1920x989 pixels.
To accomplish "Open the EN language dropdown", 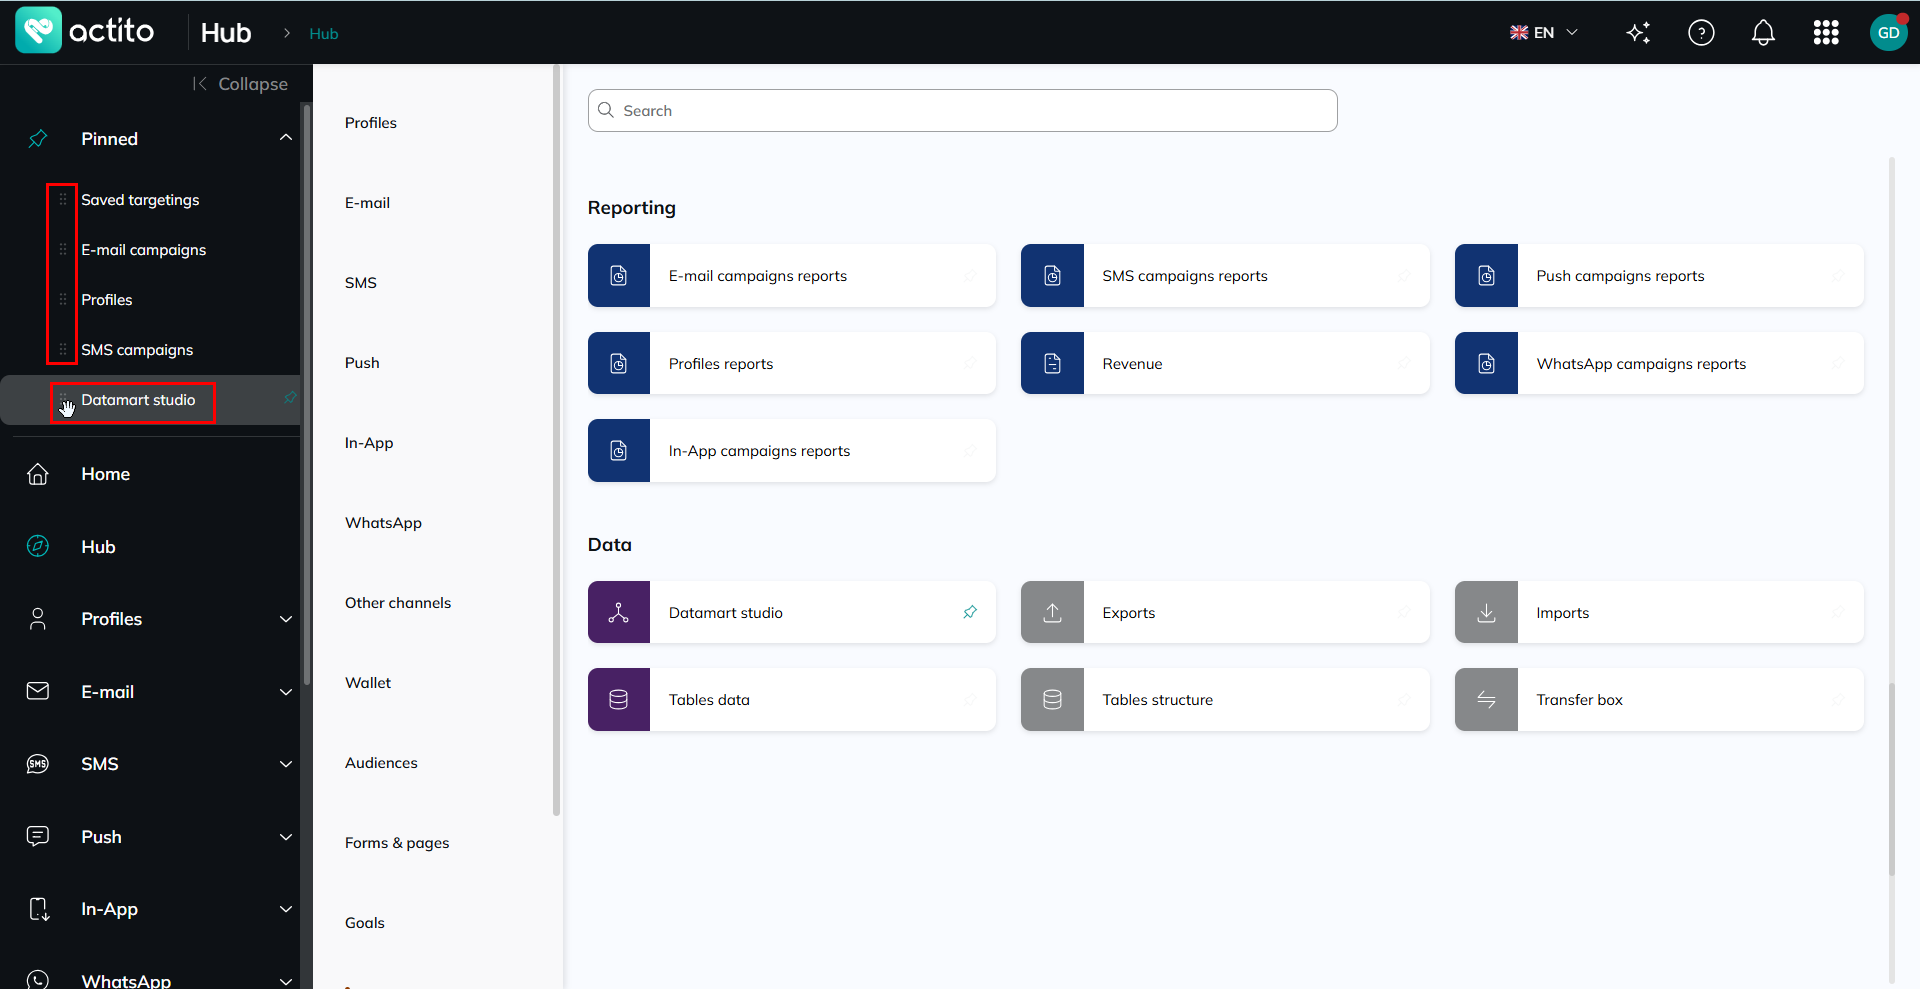I will pyautogui.click(x=1544, y=33).
